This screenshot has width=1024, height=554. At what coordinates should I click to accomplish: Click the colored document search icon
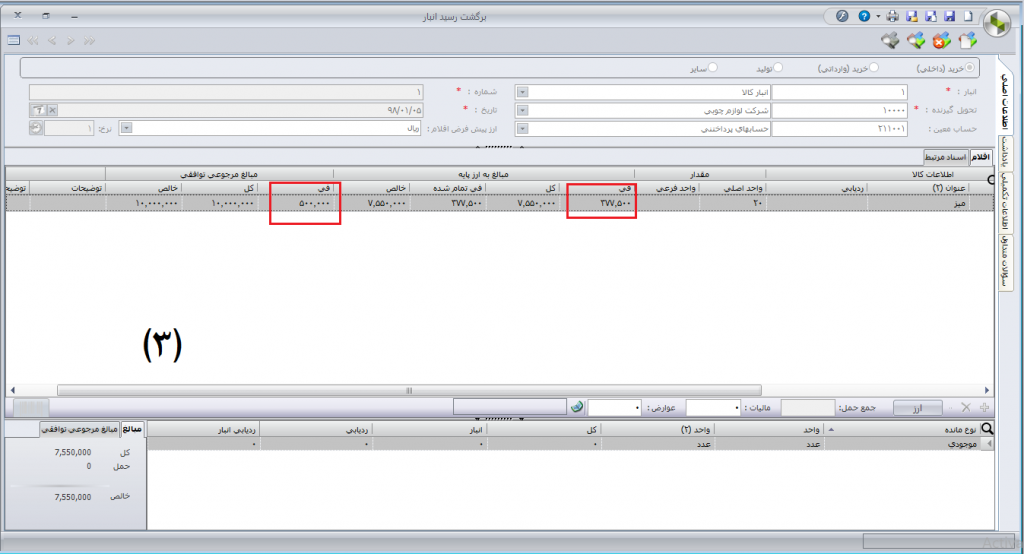916,41
